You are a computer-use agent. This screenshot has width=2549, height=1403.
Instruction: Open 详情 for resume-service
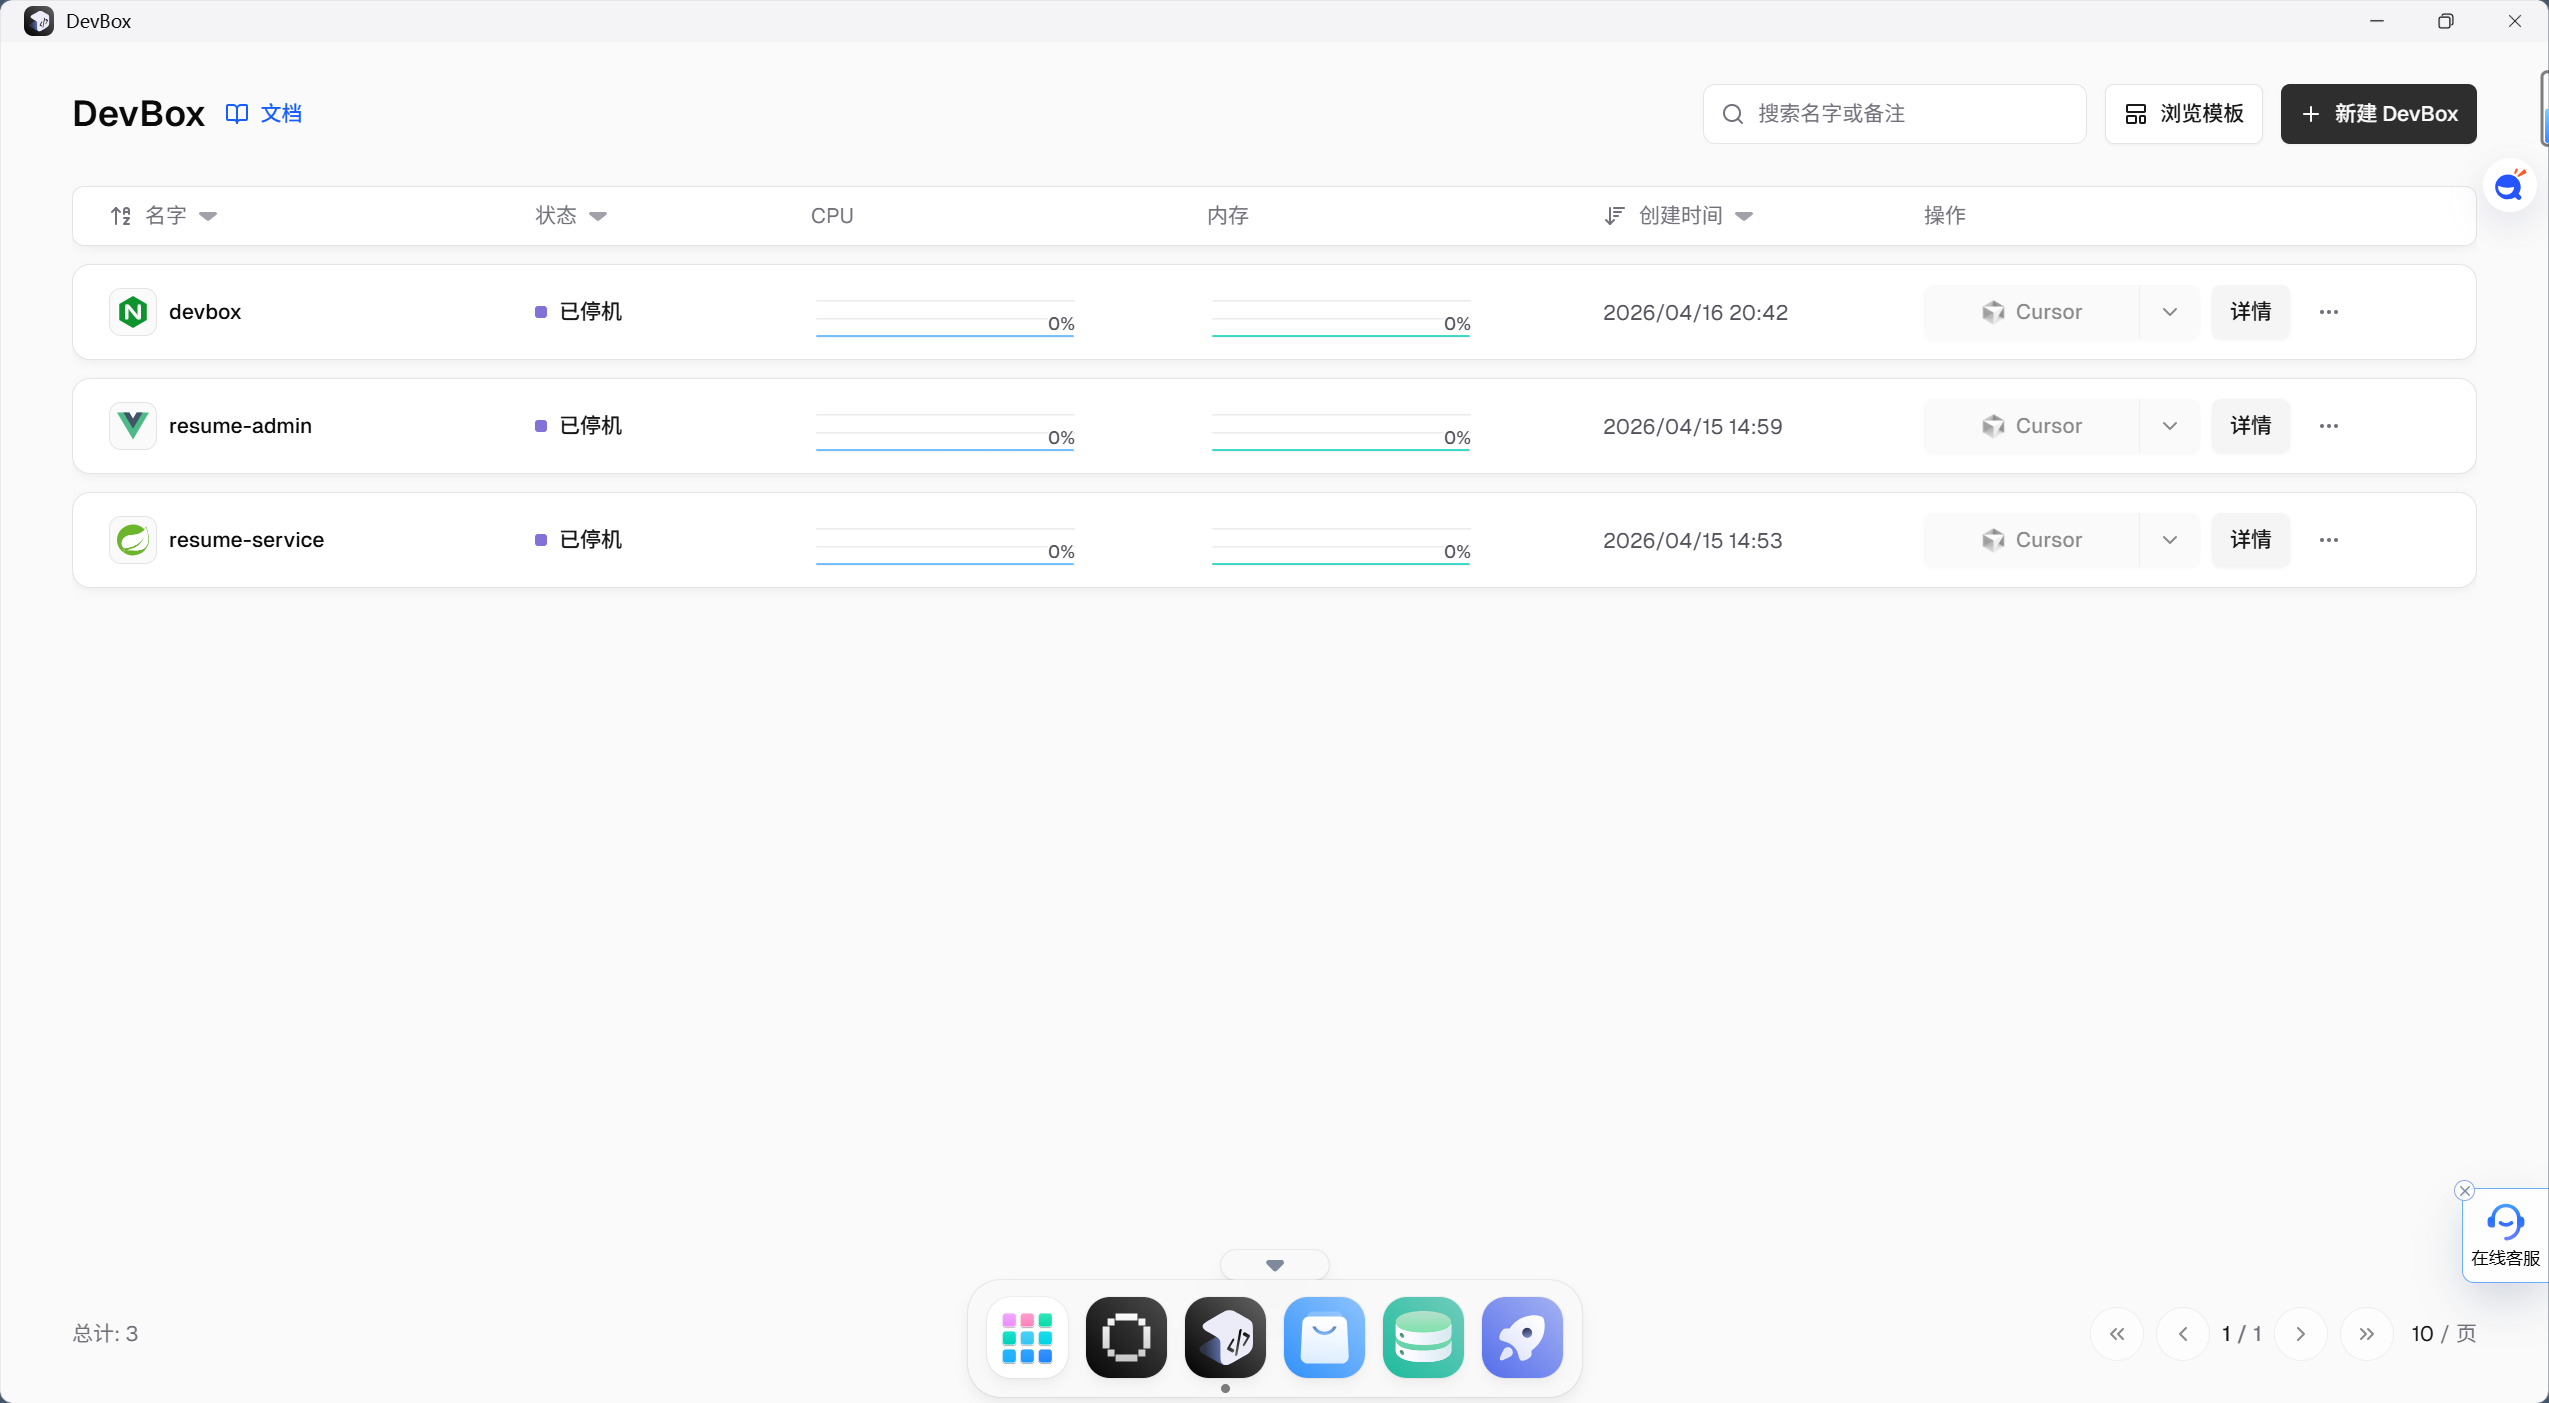2250,540
